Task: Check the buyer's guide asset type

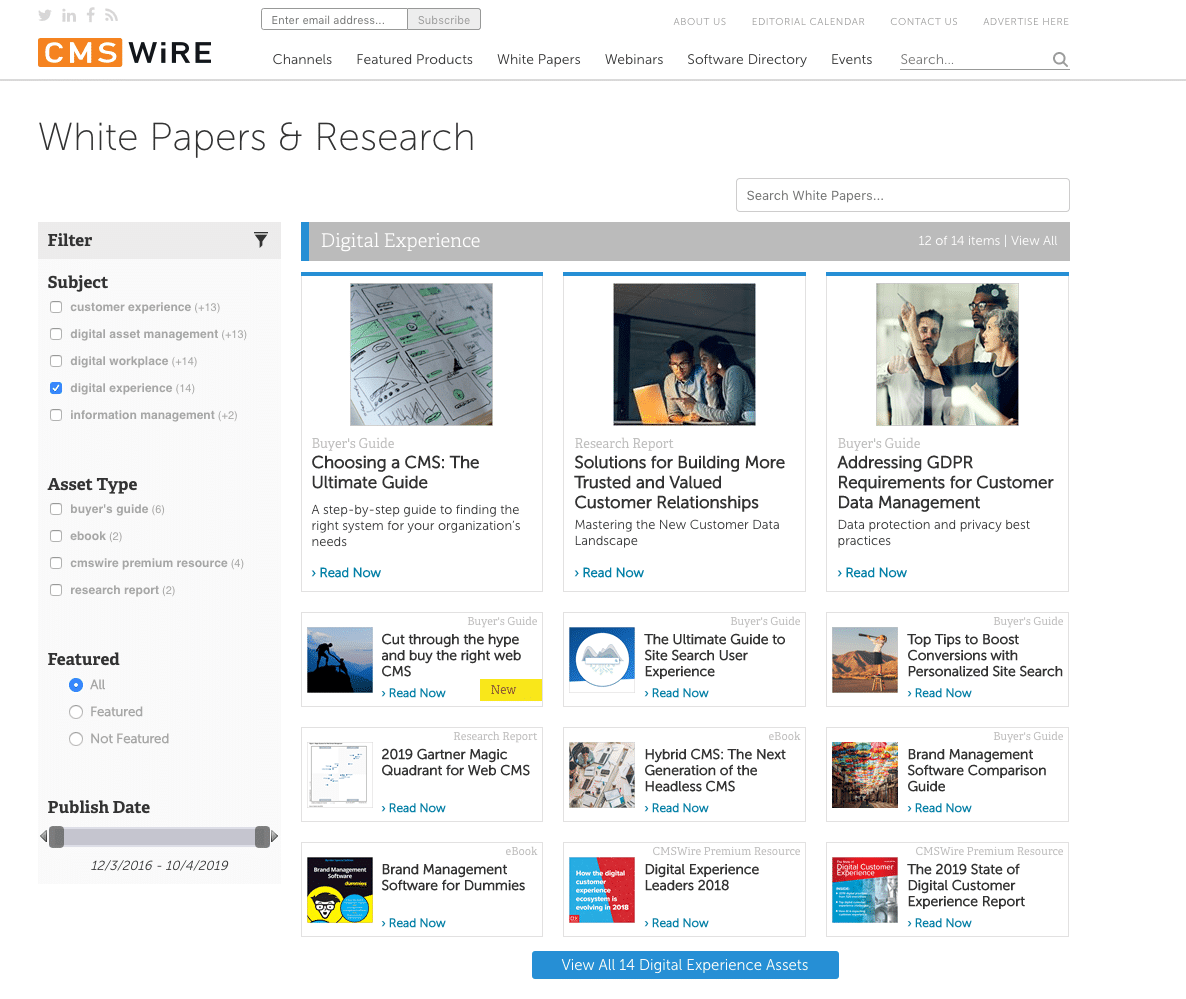Action: [56, 509]
